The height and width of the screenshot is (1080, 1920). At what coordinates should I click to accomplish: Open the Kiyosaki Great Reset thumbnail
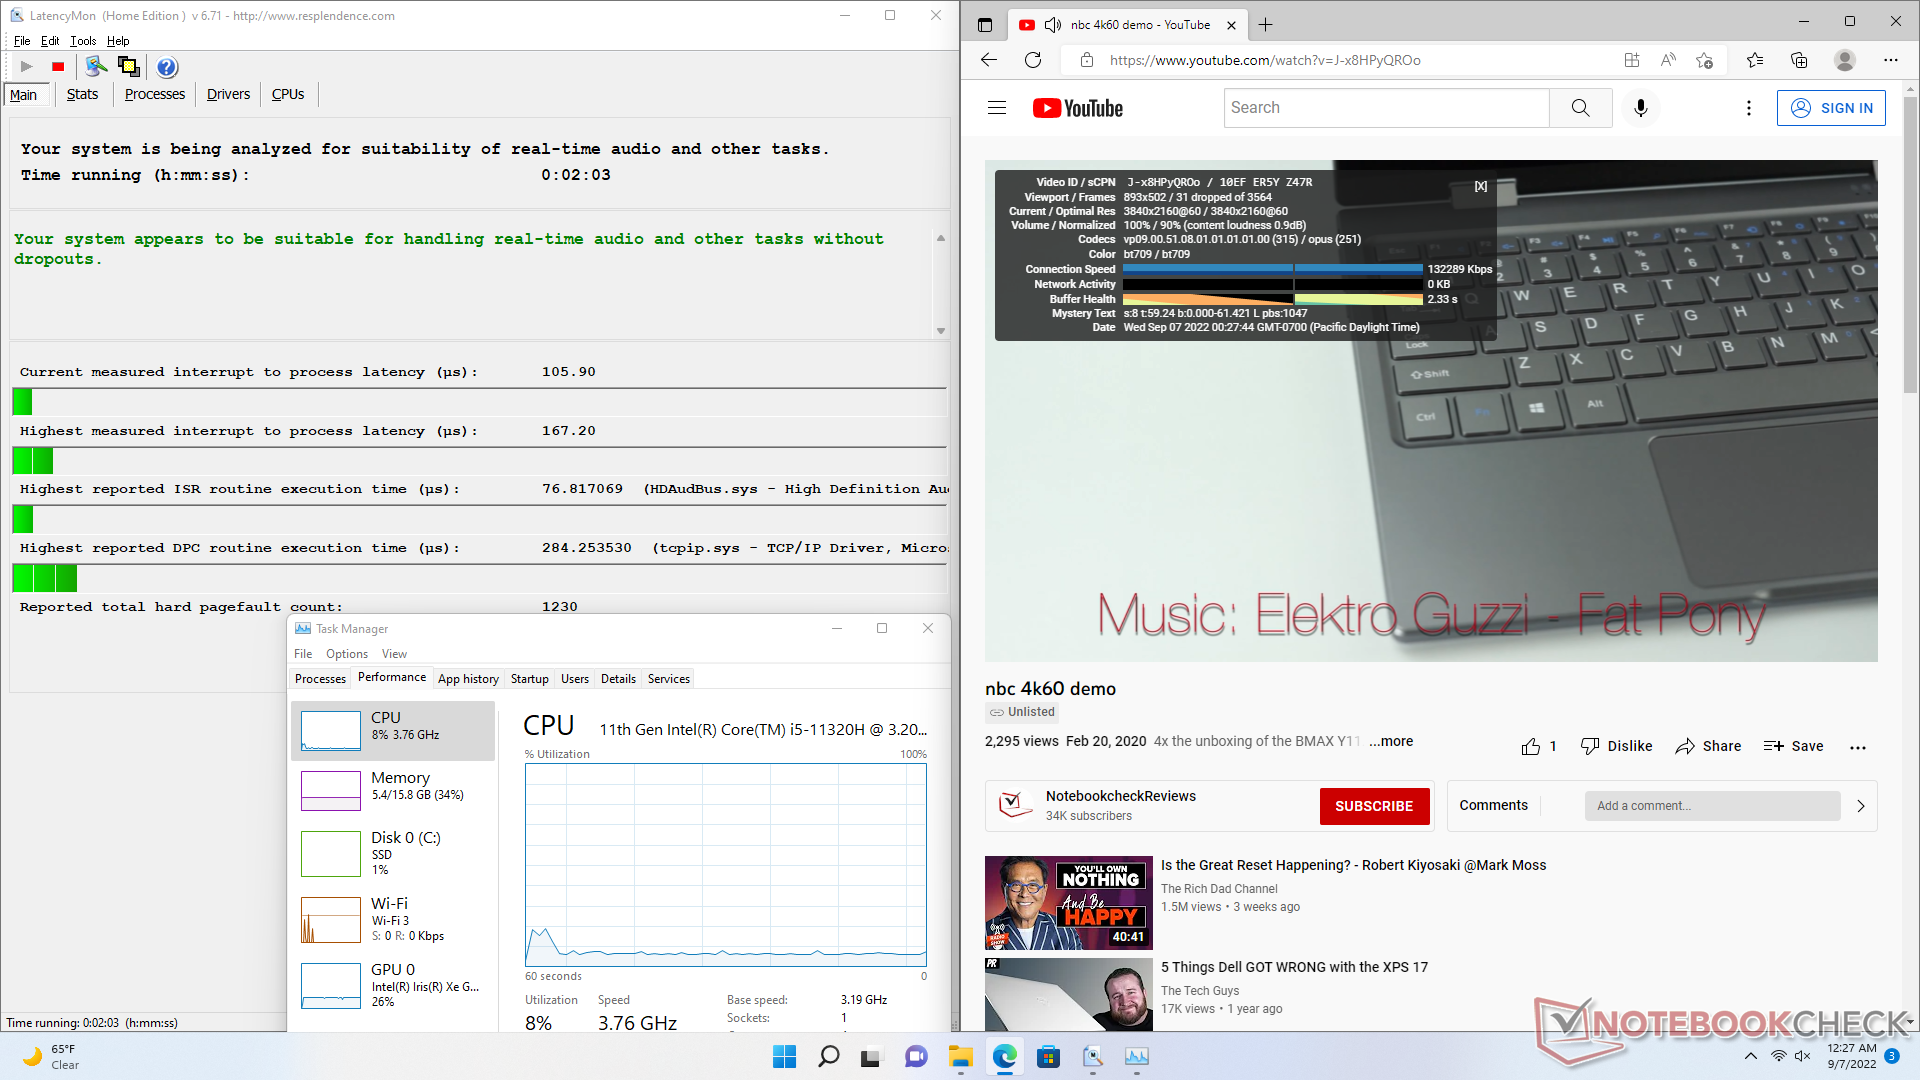1068,902
